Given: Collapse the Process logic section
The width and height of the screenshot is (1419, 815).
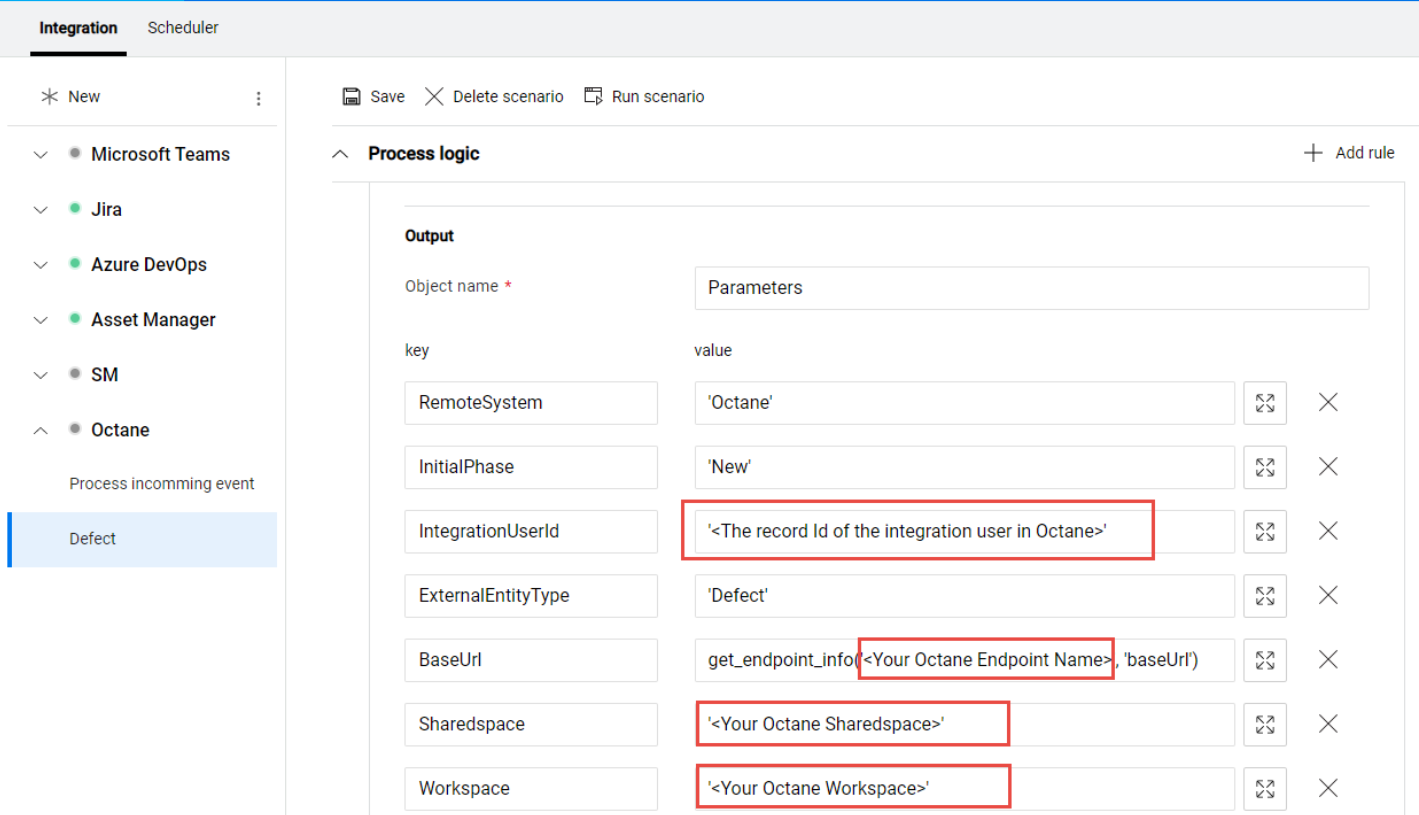Looking at the screenshot, I should 340,153.
